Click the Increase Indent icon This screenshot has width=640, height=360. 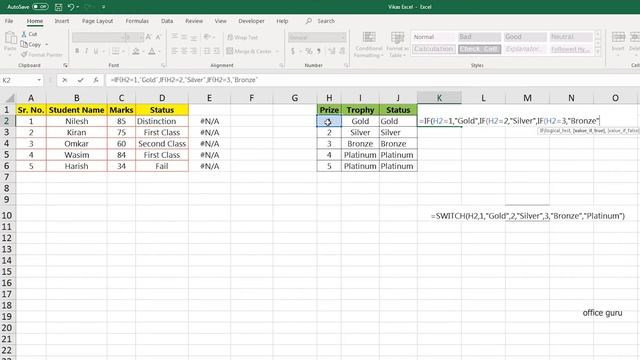(217, 51)
